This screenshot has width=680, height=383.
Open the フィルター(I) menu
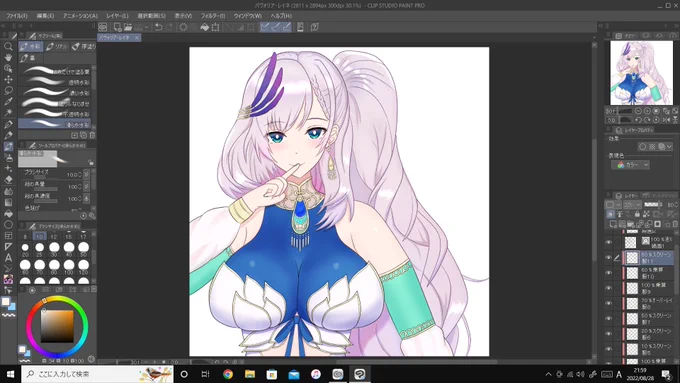point(212,16)
